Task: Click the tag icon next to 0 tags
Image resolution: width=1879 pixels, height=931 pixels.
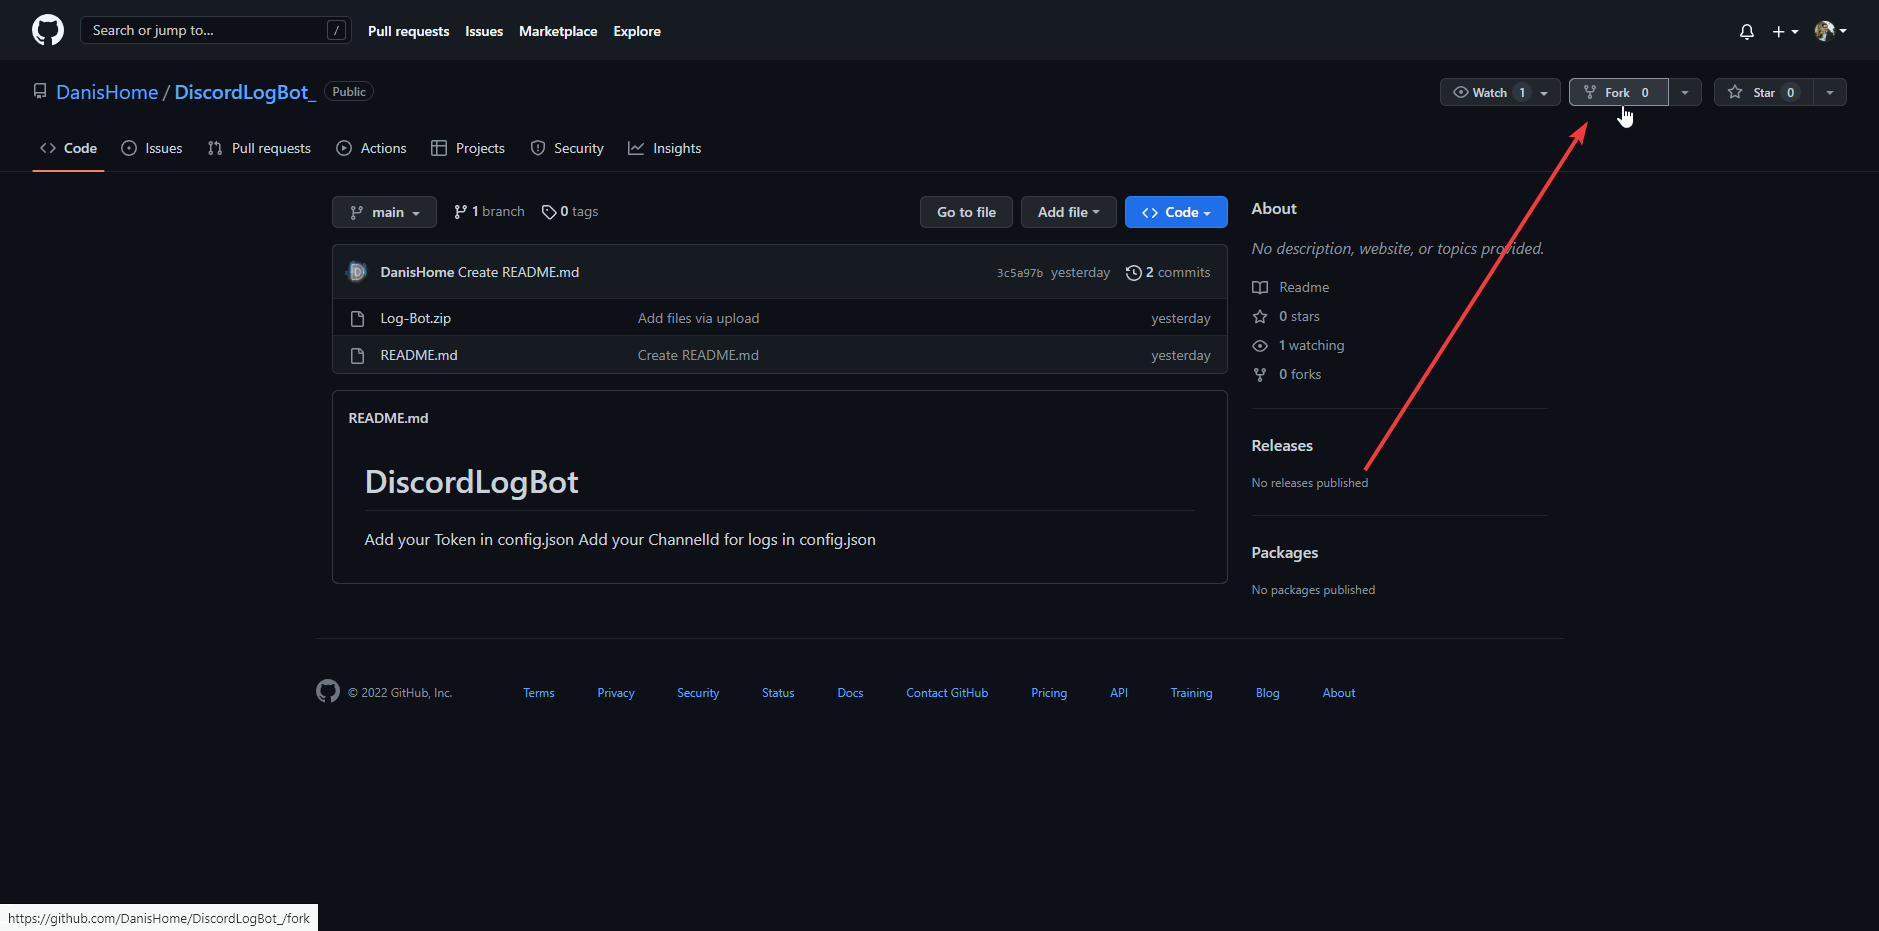Action: [x=549, y=212]
